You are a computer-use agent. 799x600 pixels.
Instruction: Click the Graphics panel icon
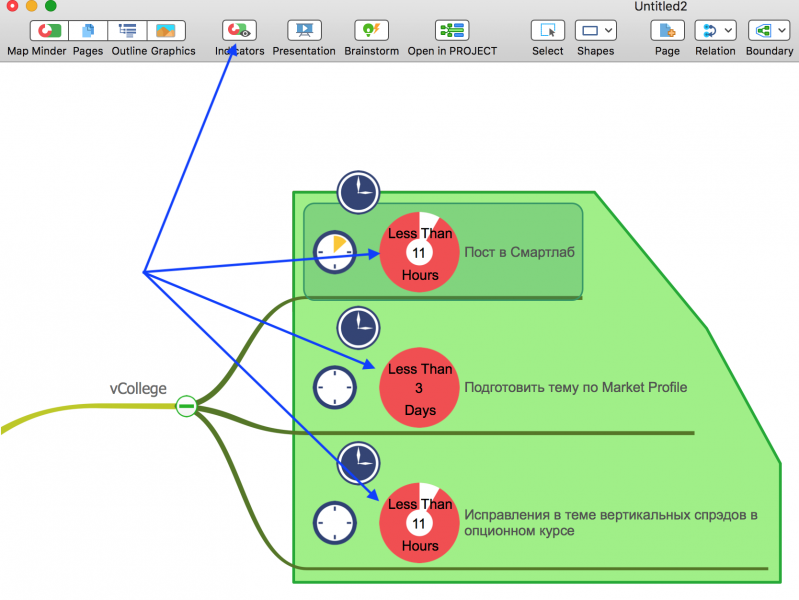[166, 31]
